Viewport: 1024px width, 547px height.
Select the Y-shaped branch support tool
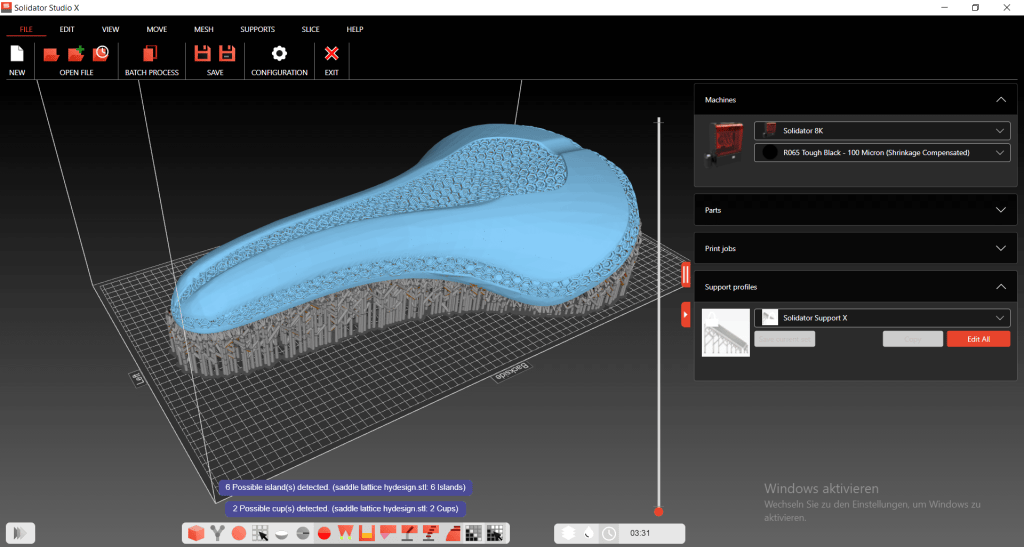click(217, 533)
